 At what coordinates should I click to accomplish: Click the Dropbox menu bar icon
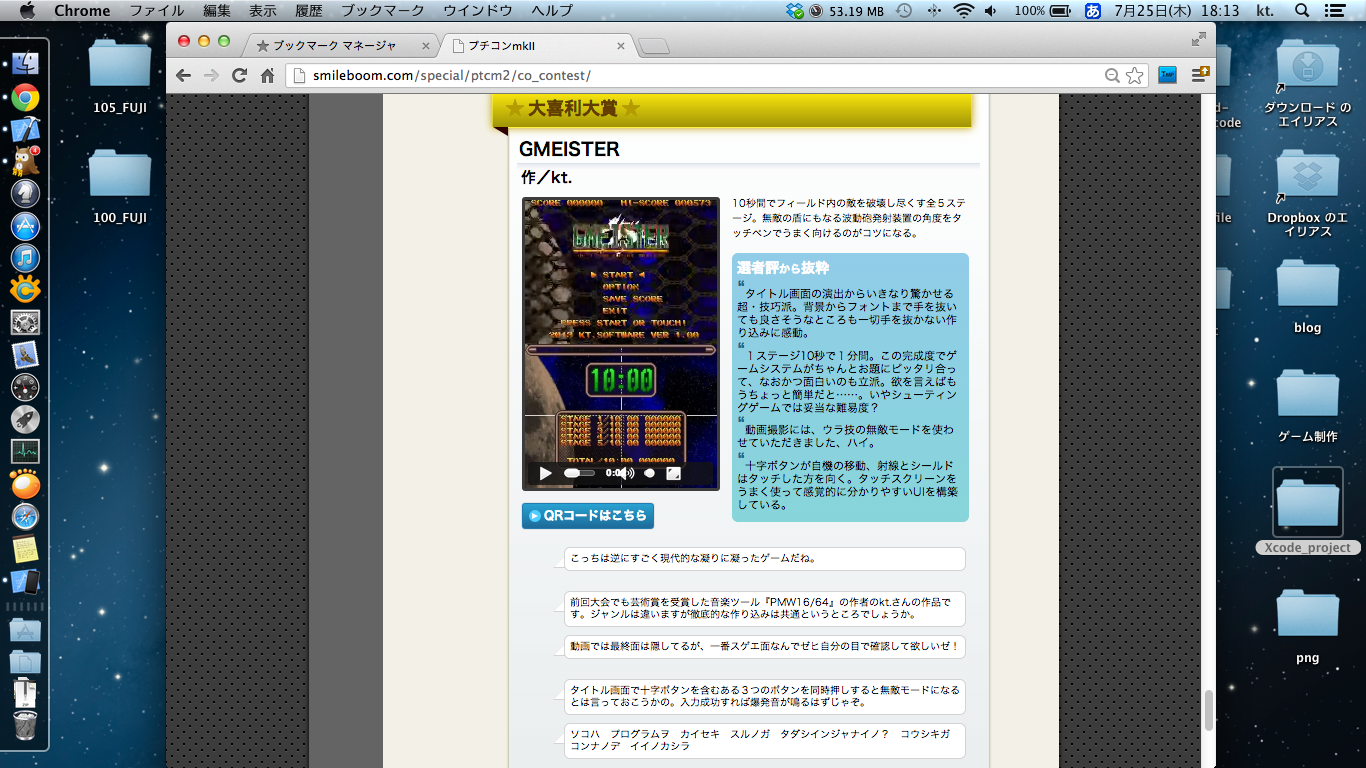point(795,11)
